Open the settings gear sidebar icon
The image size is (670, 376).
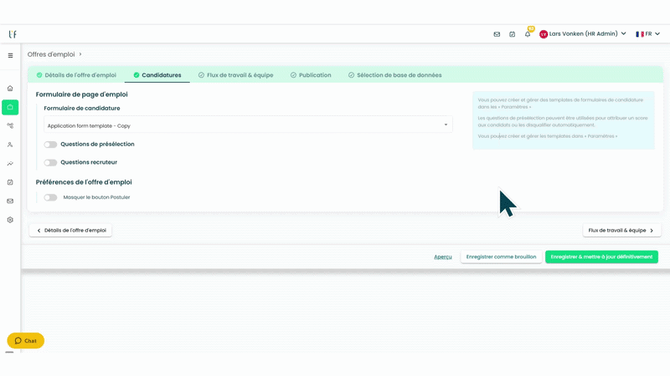click(x=10, y=220)
